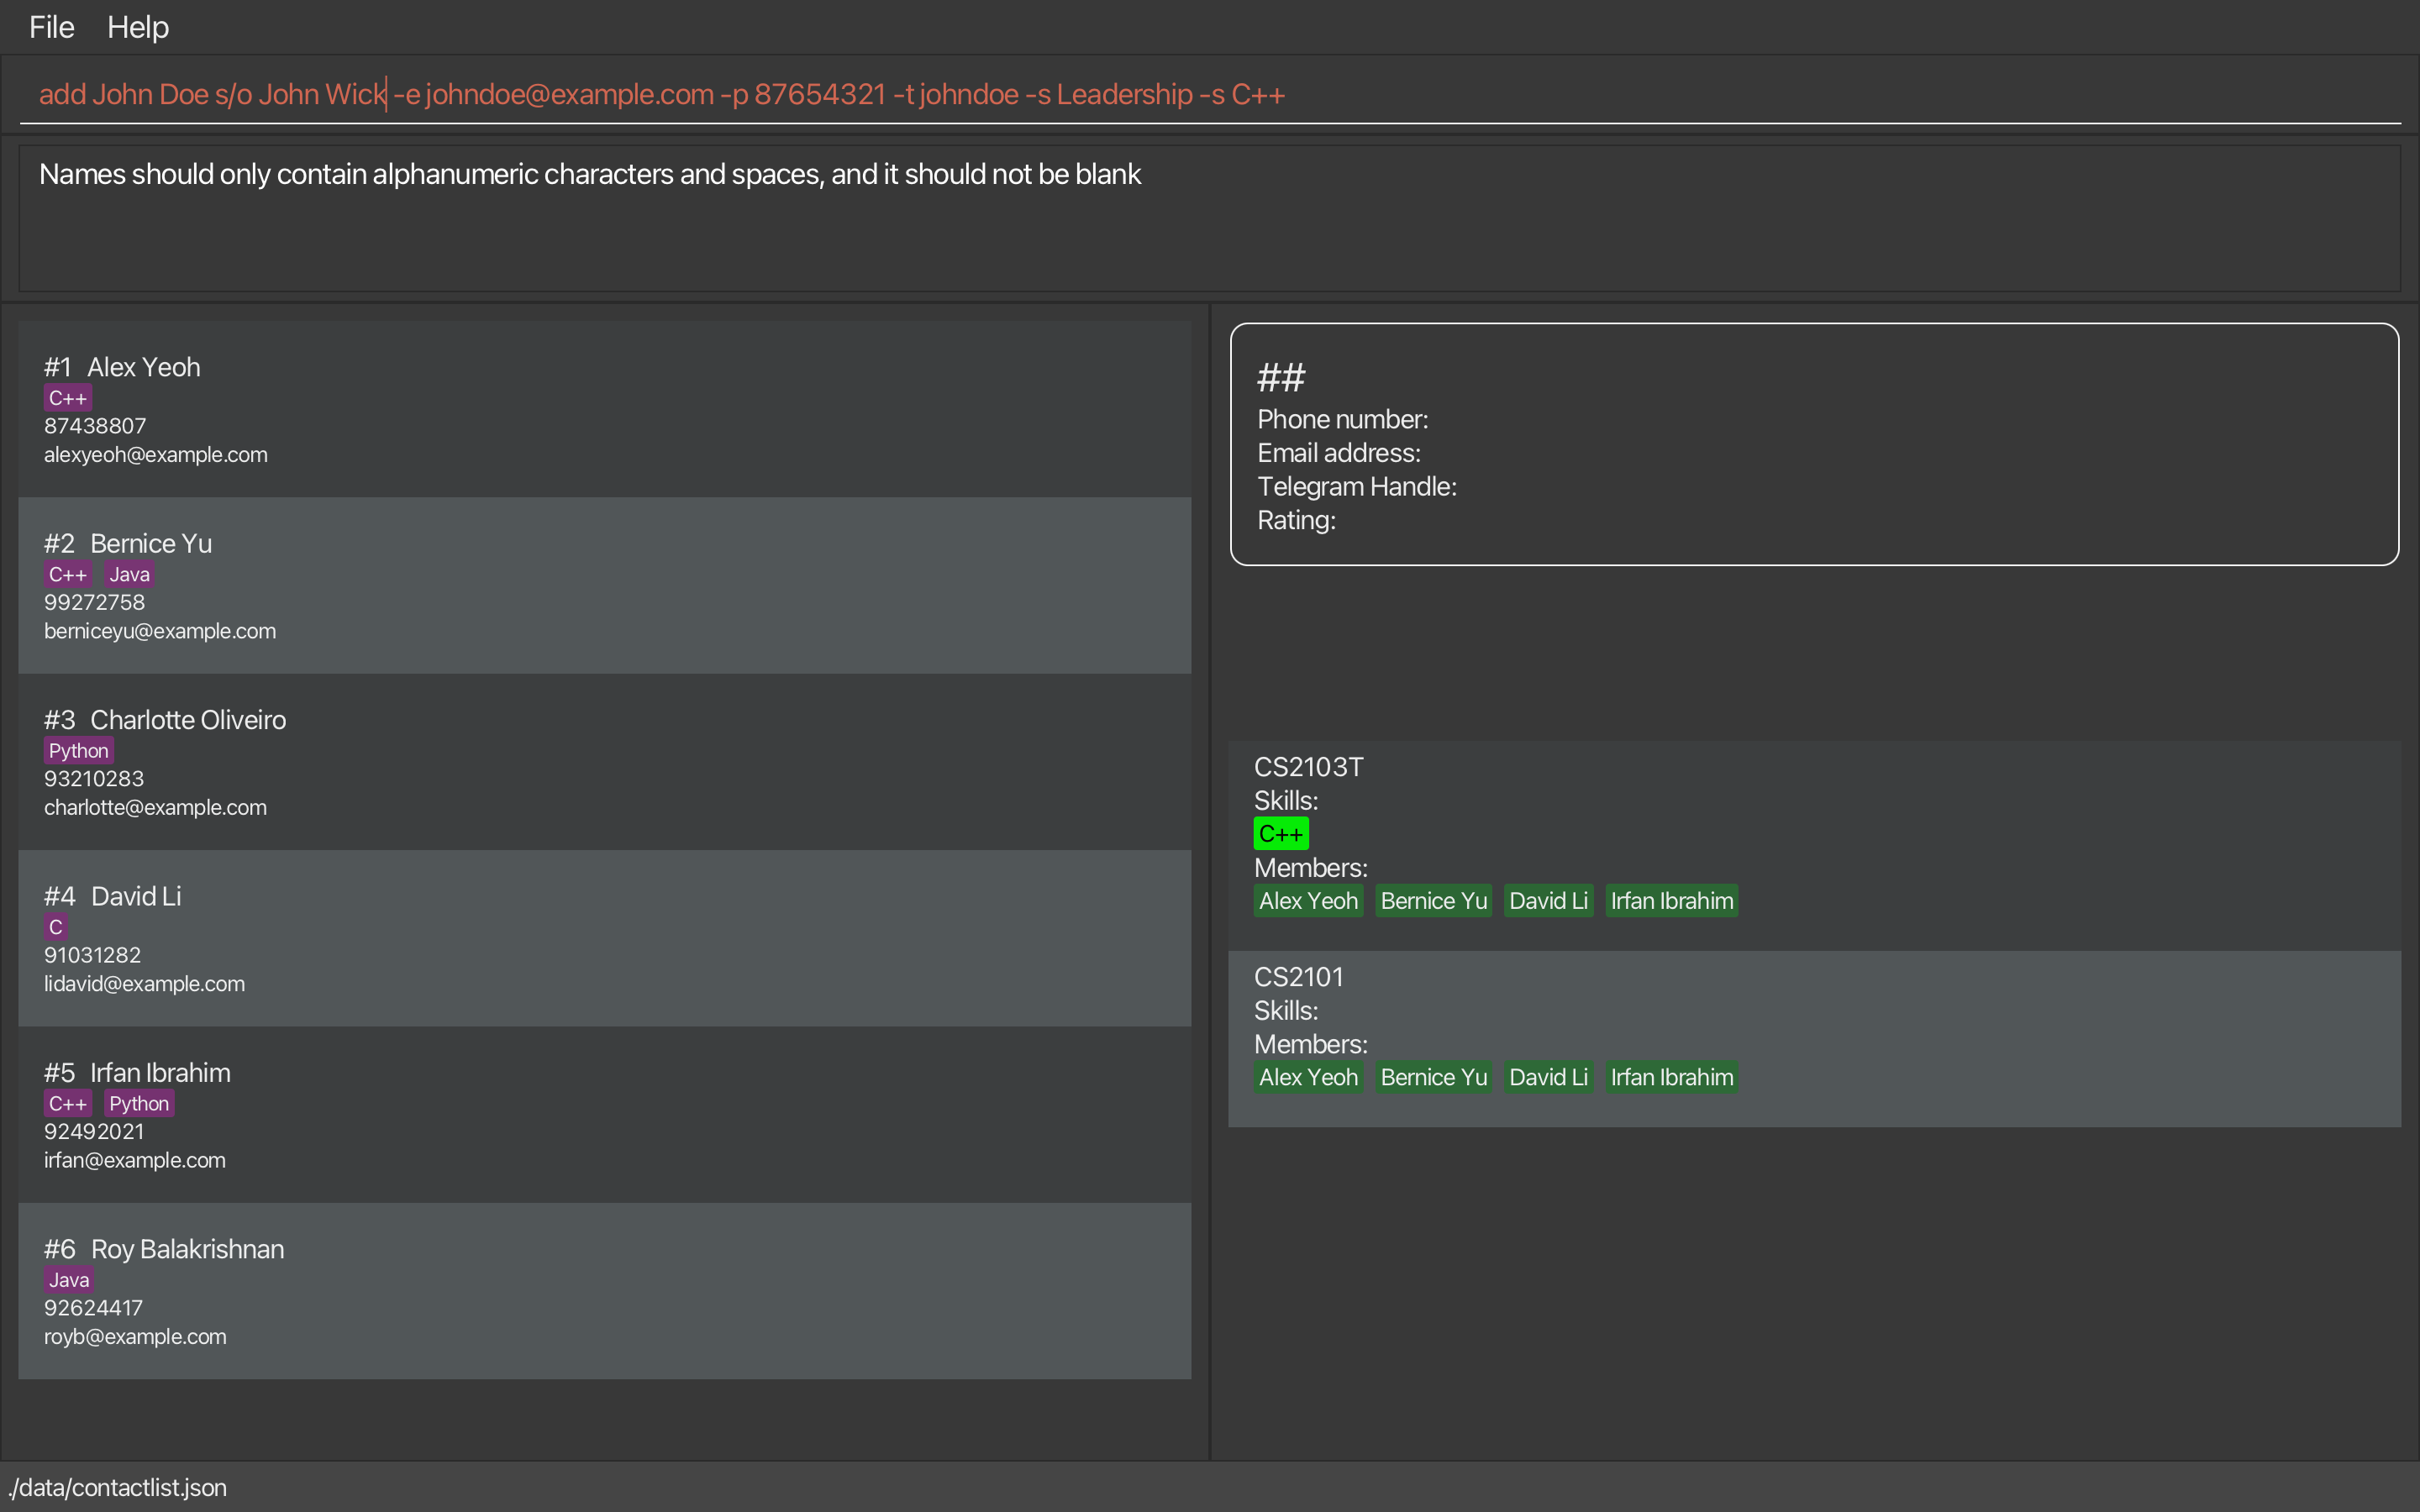Click Java tag under Bernice Yu
This screenshot has width=2420, height=1512.
(129, 575)
